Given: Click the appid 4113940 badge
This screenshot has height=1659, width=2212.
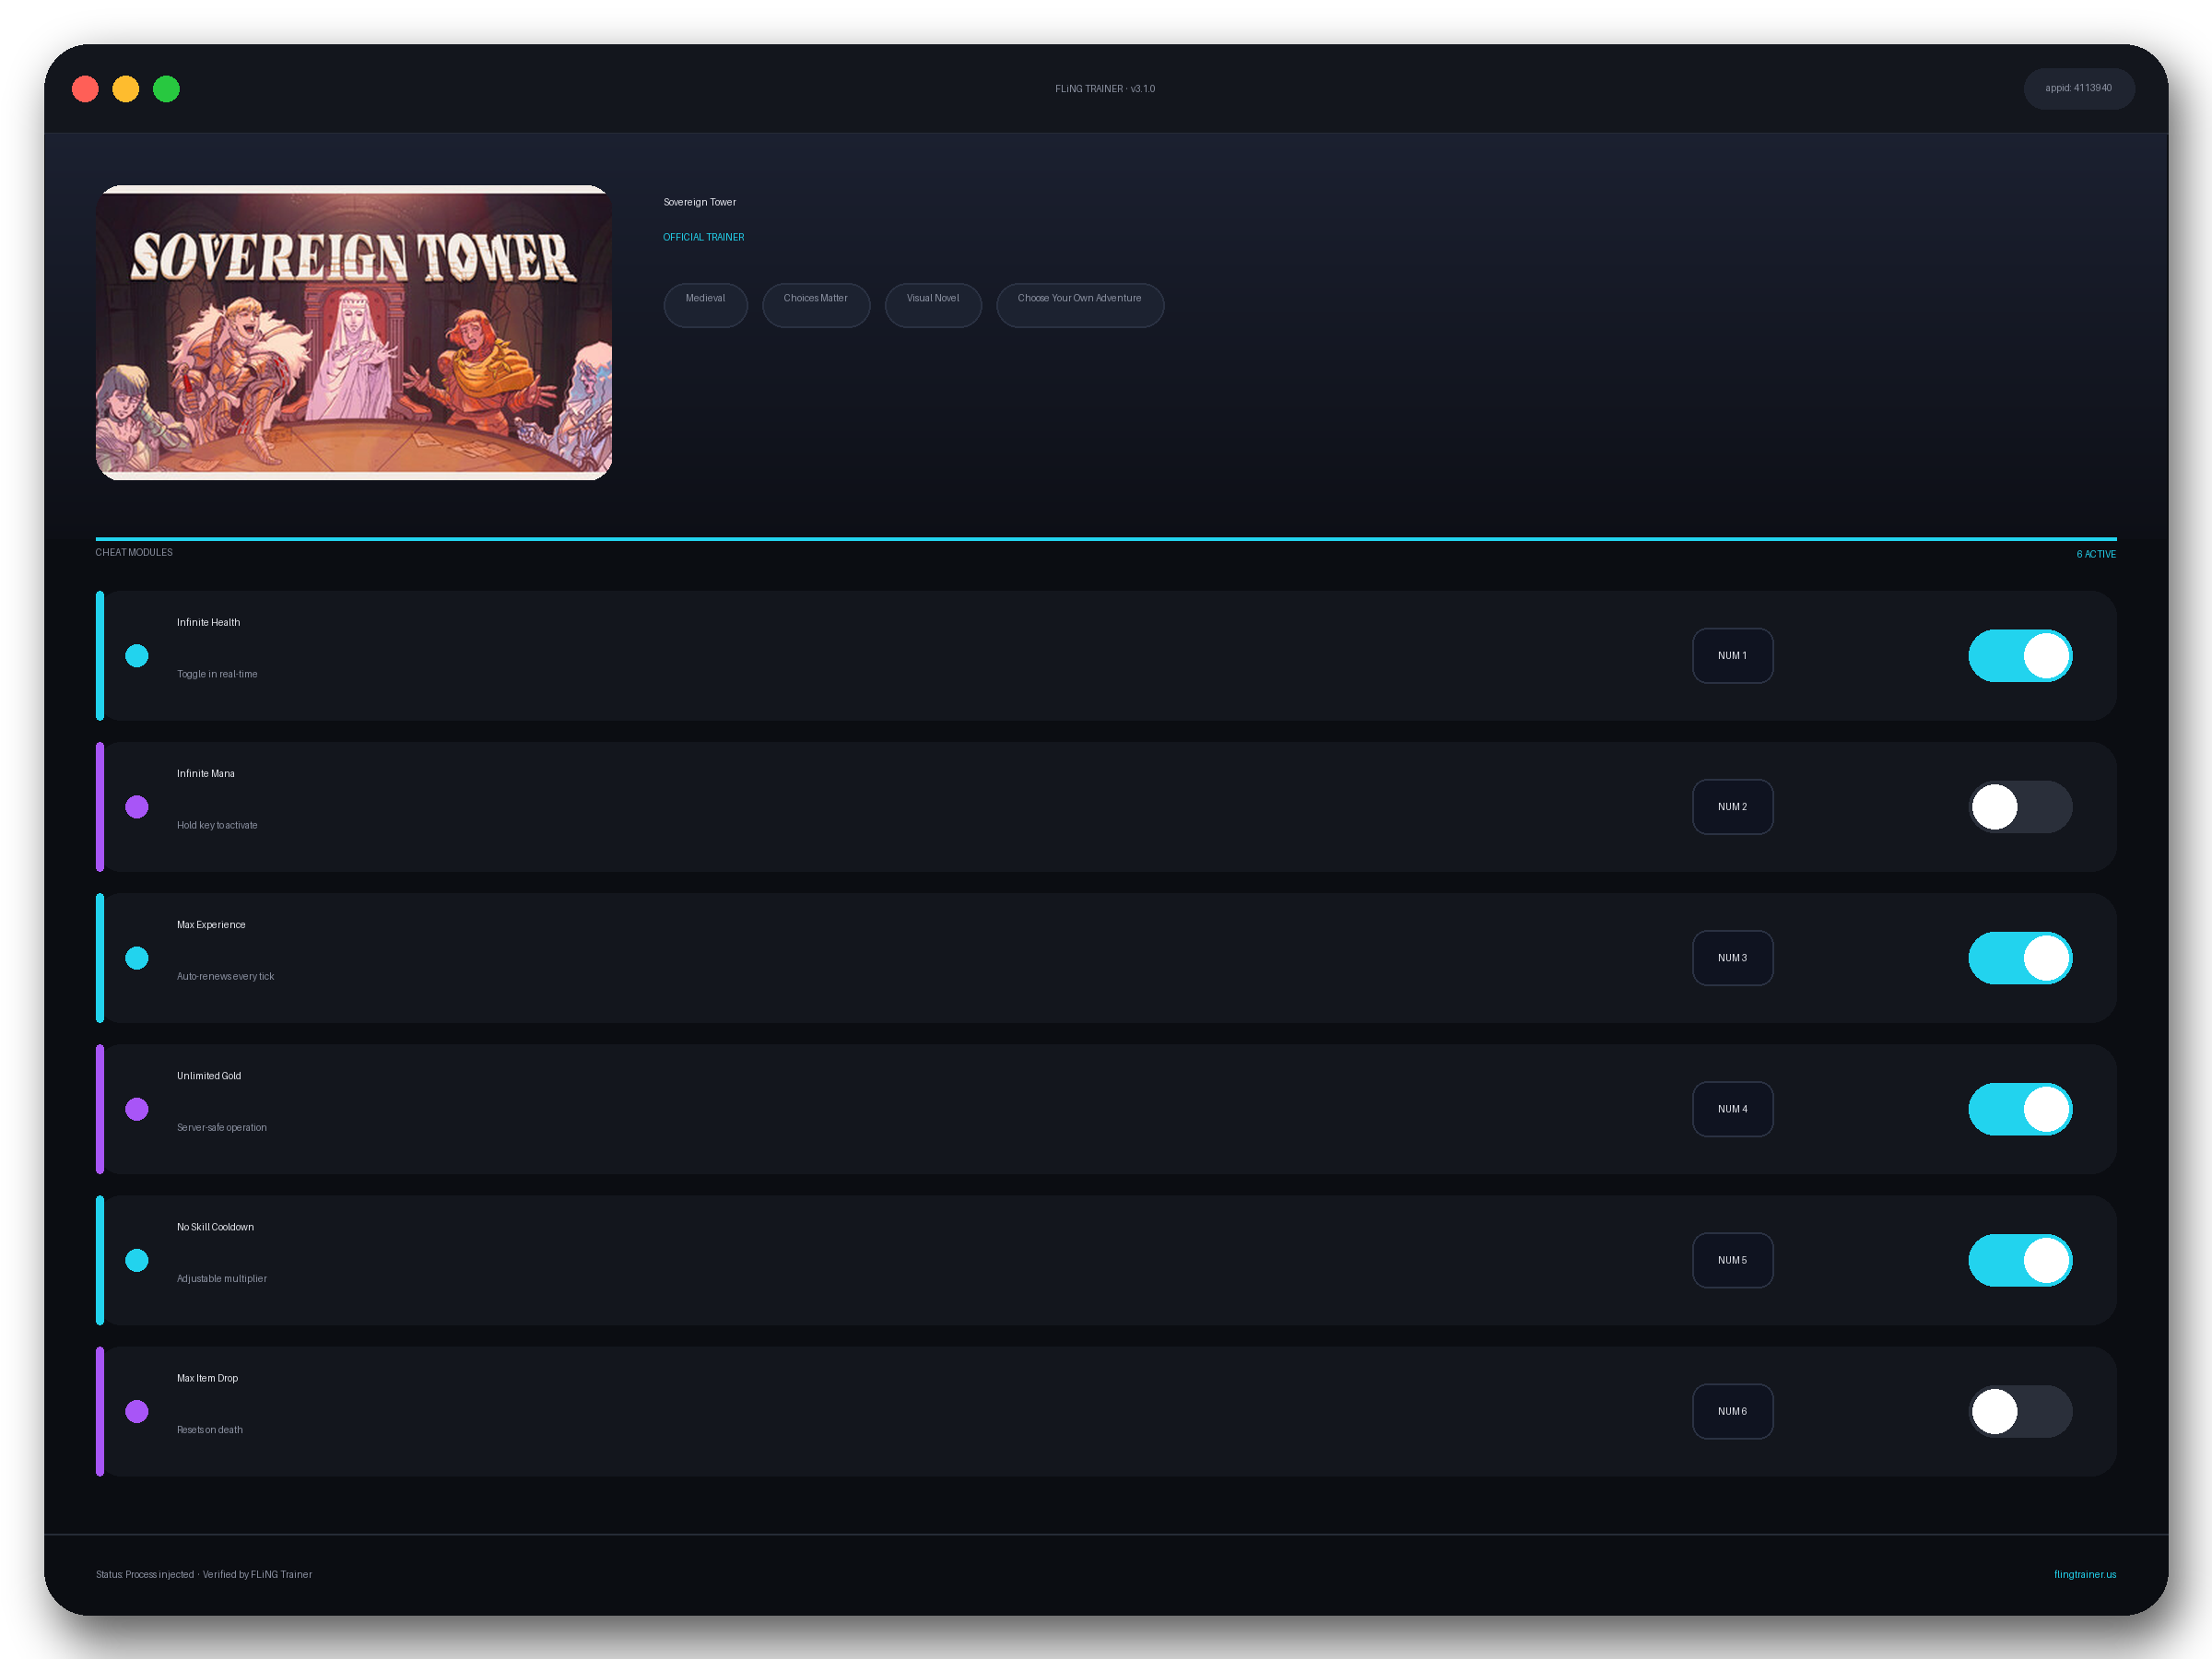Looking at the screenshot, I should point(2079,88).
